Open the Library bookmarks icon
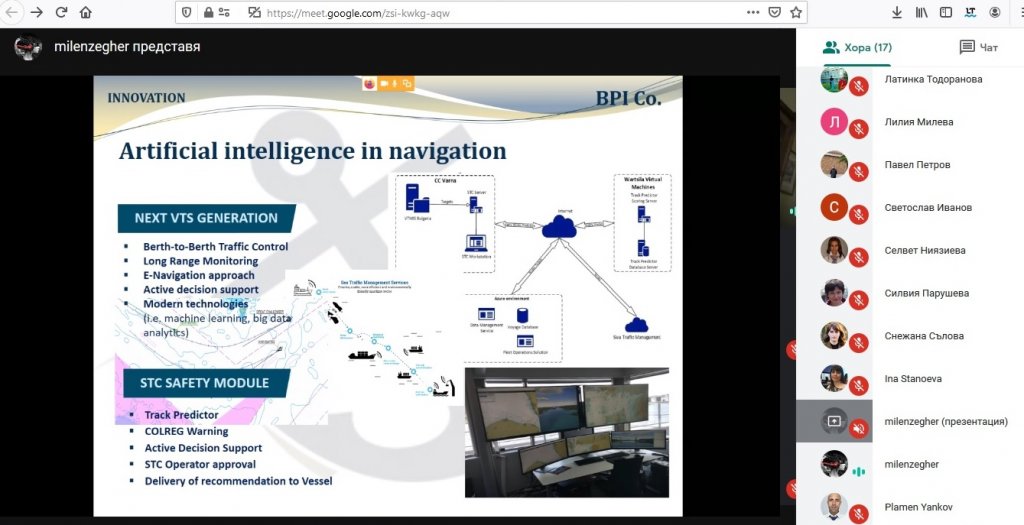The image size is (1024, 525). (921, 12)
